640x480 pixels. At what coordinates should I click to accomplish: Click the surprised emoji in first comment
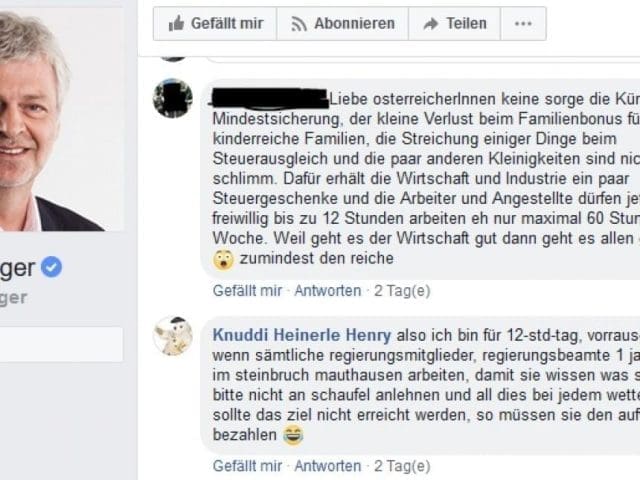pos(223,259)
